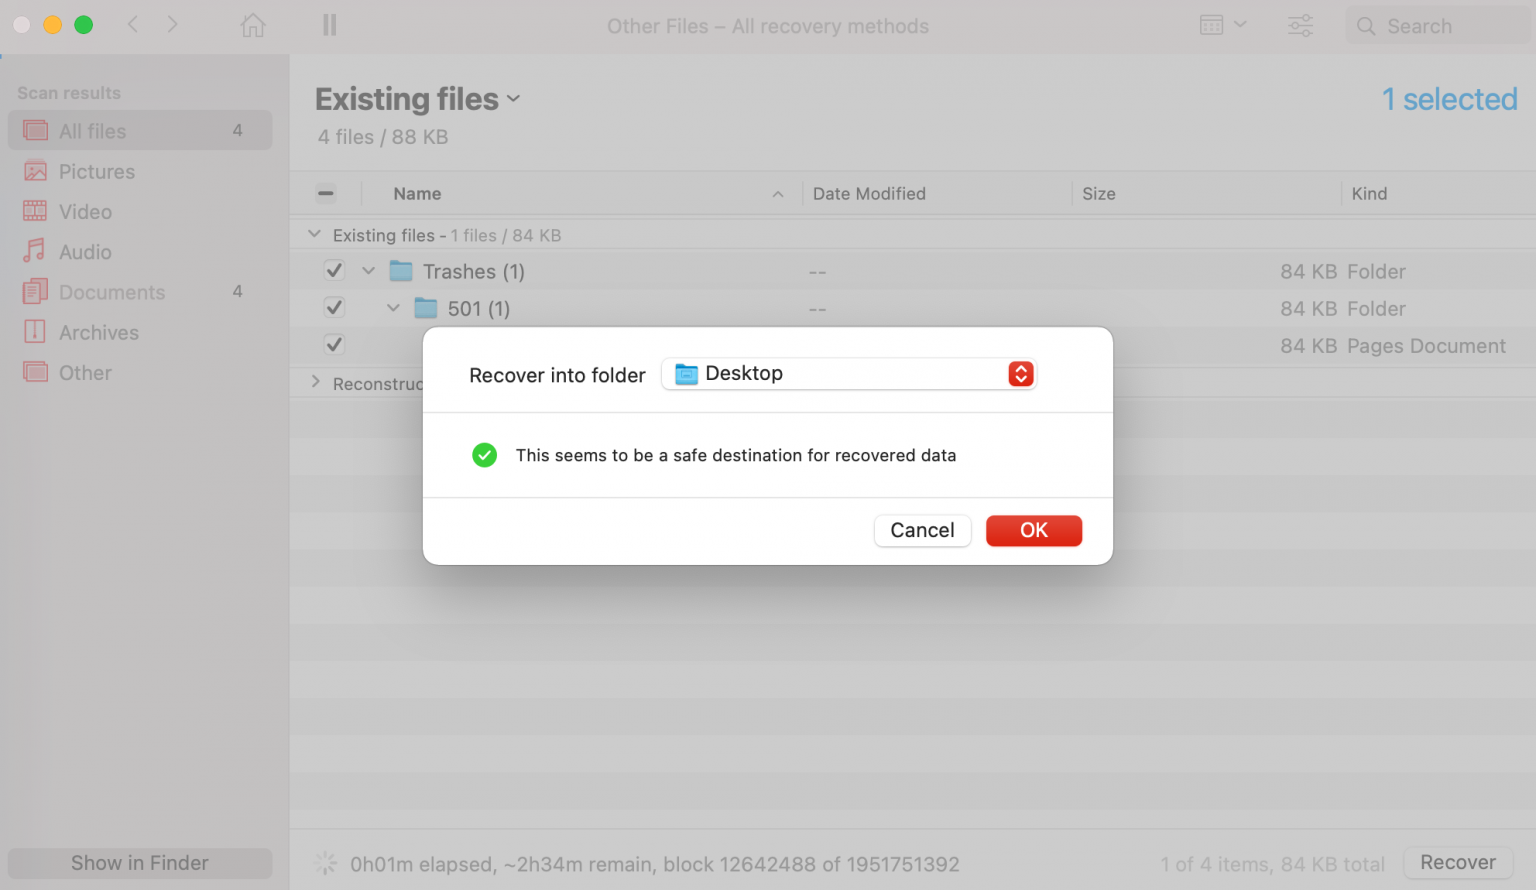Click the filter settings icon in toolbar
The height and width of the screenshot is (890, 1536).
pos(1300,25)
